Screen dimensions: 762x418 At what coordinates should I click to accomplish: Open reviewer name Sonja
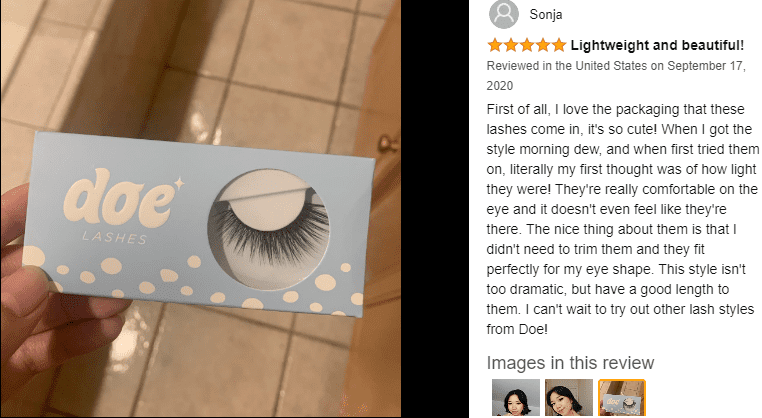pyautogui.click(x=546, y=15)
